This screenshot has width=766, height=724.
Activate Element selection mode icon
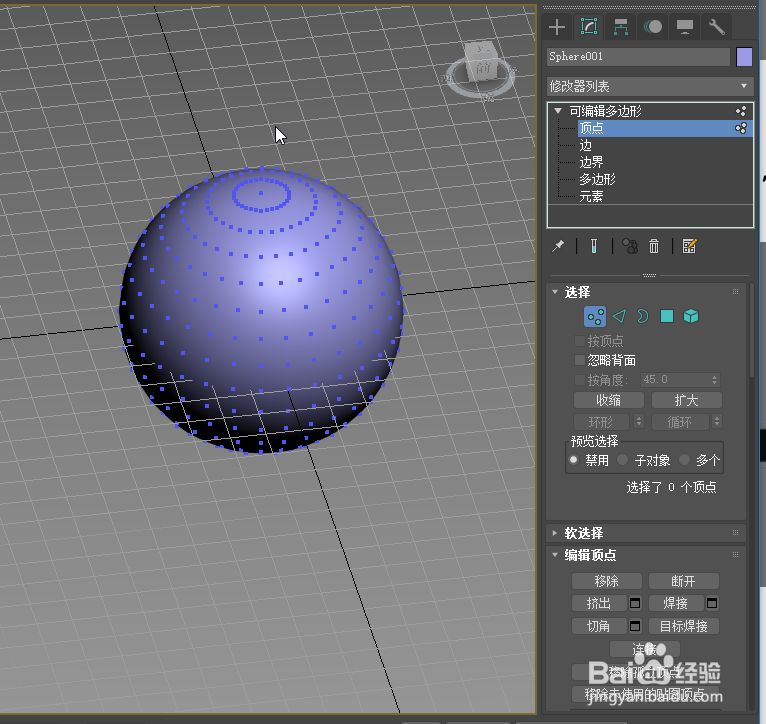tap(691, 317)
